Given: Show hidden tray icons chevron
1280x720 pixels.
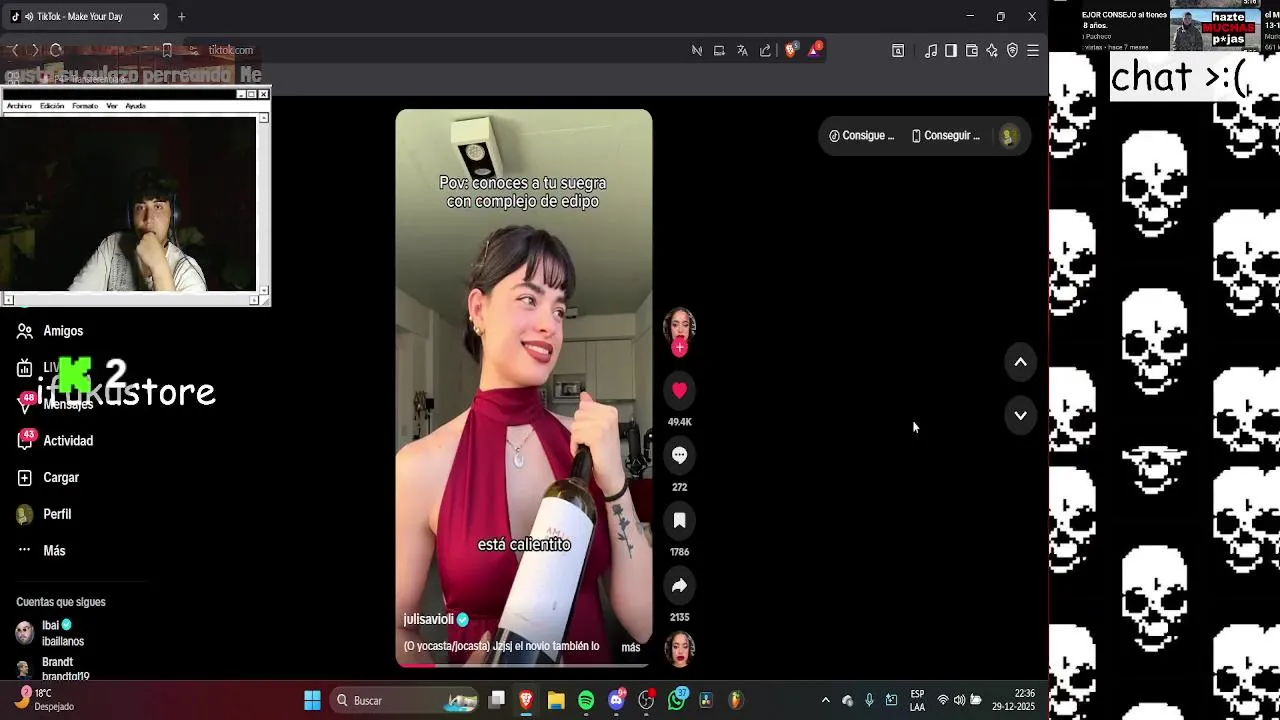Looking at the screenshot, I should pos(825,700).
